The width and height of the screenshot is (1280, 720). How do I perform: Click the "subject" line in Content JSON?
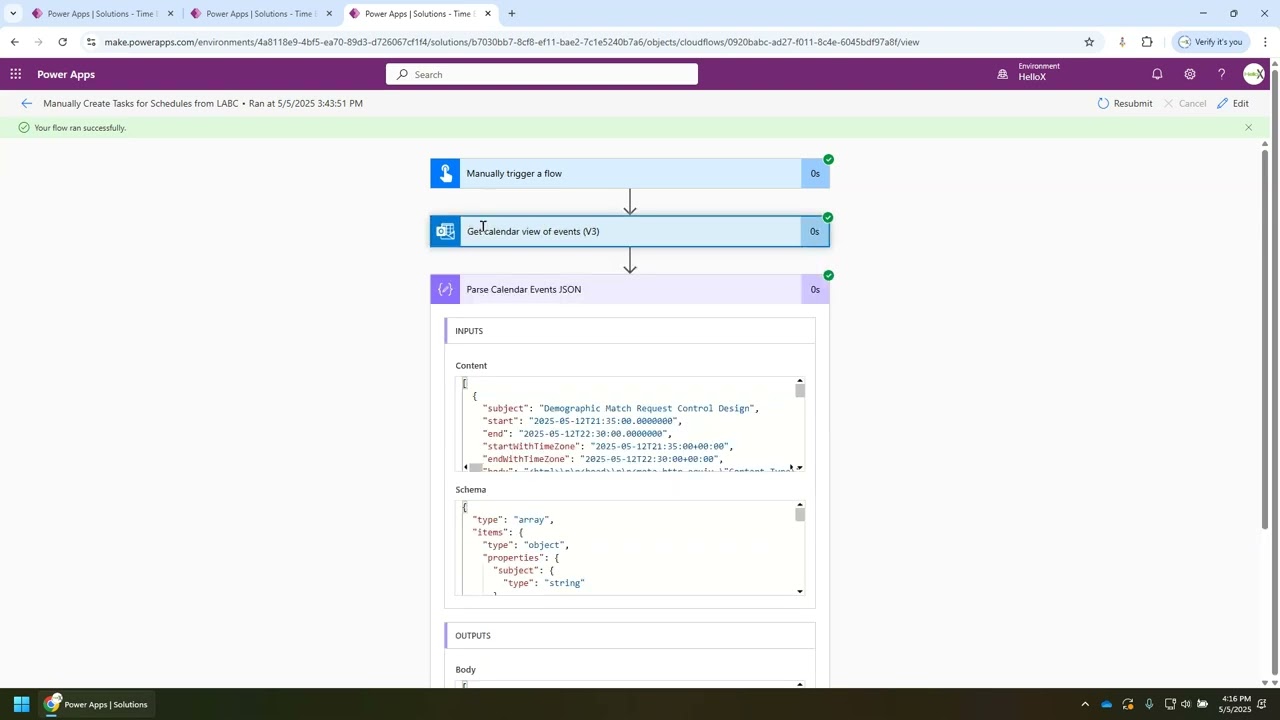[620, 408]
